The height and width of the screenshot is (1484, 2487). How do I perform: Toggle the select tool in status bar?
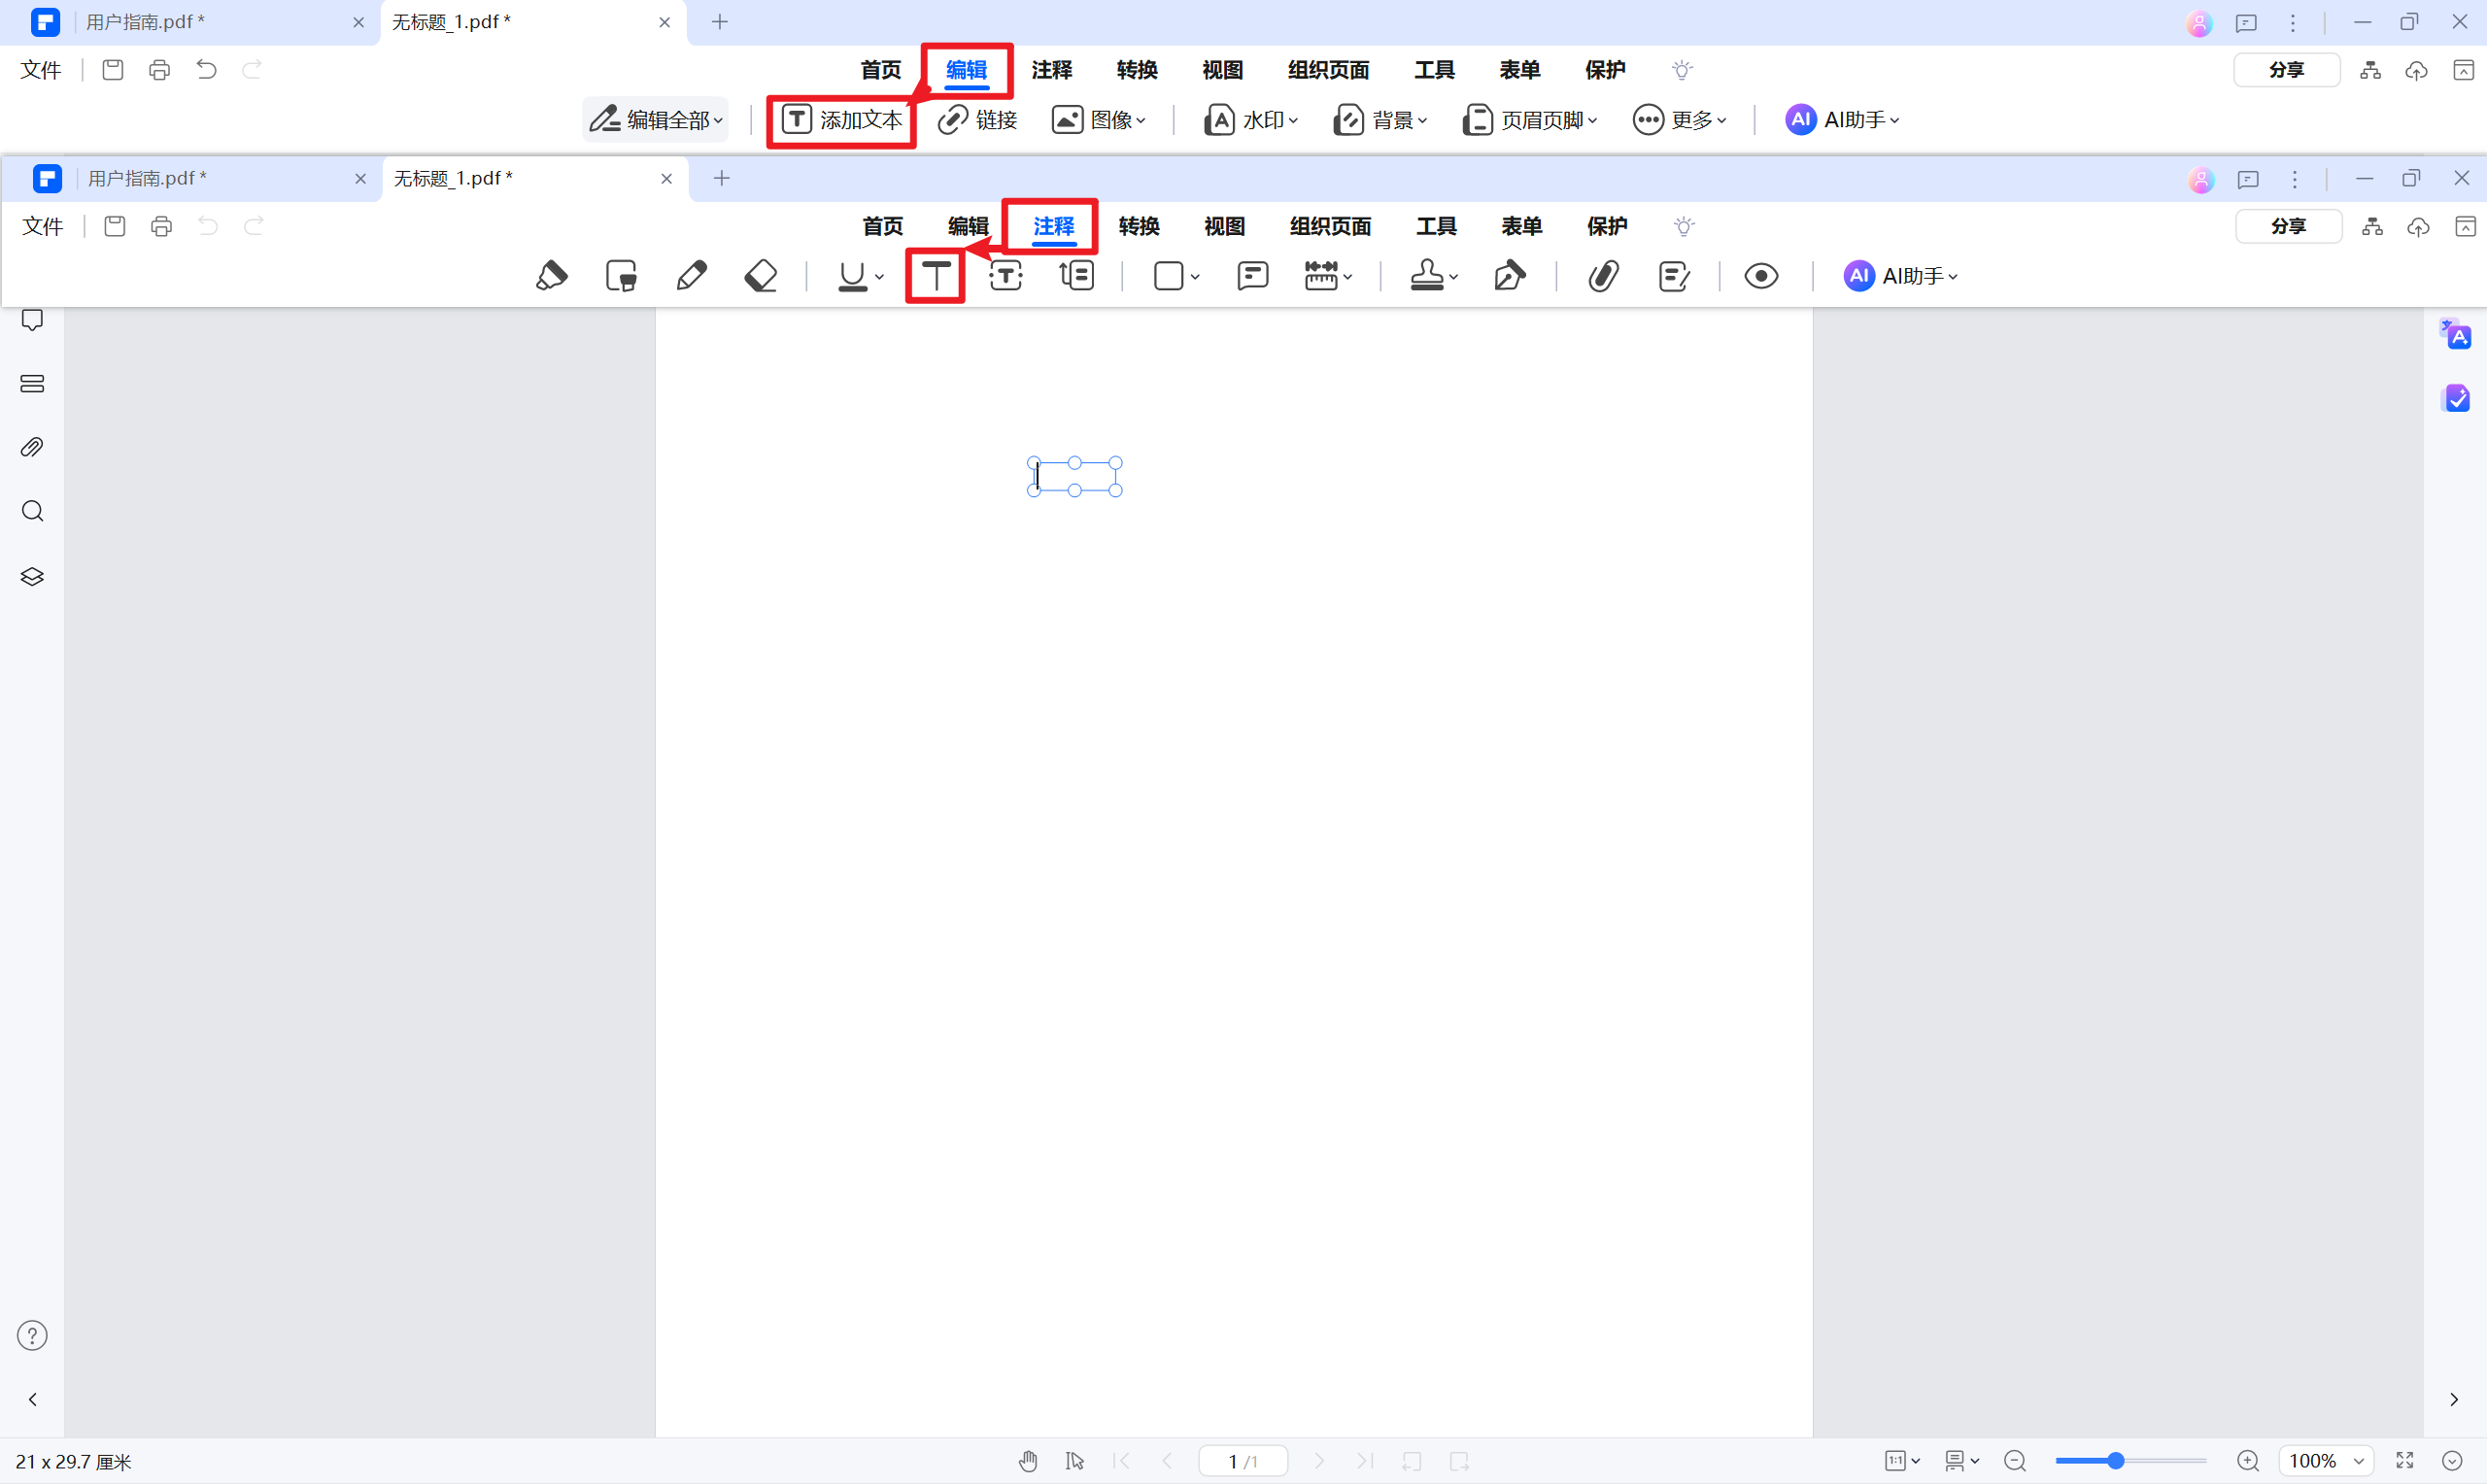[1075, 1461]
